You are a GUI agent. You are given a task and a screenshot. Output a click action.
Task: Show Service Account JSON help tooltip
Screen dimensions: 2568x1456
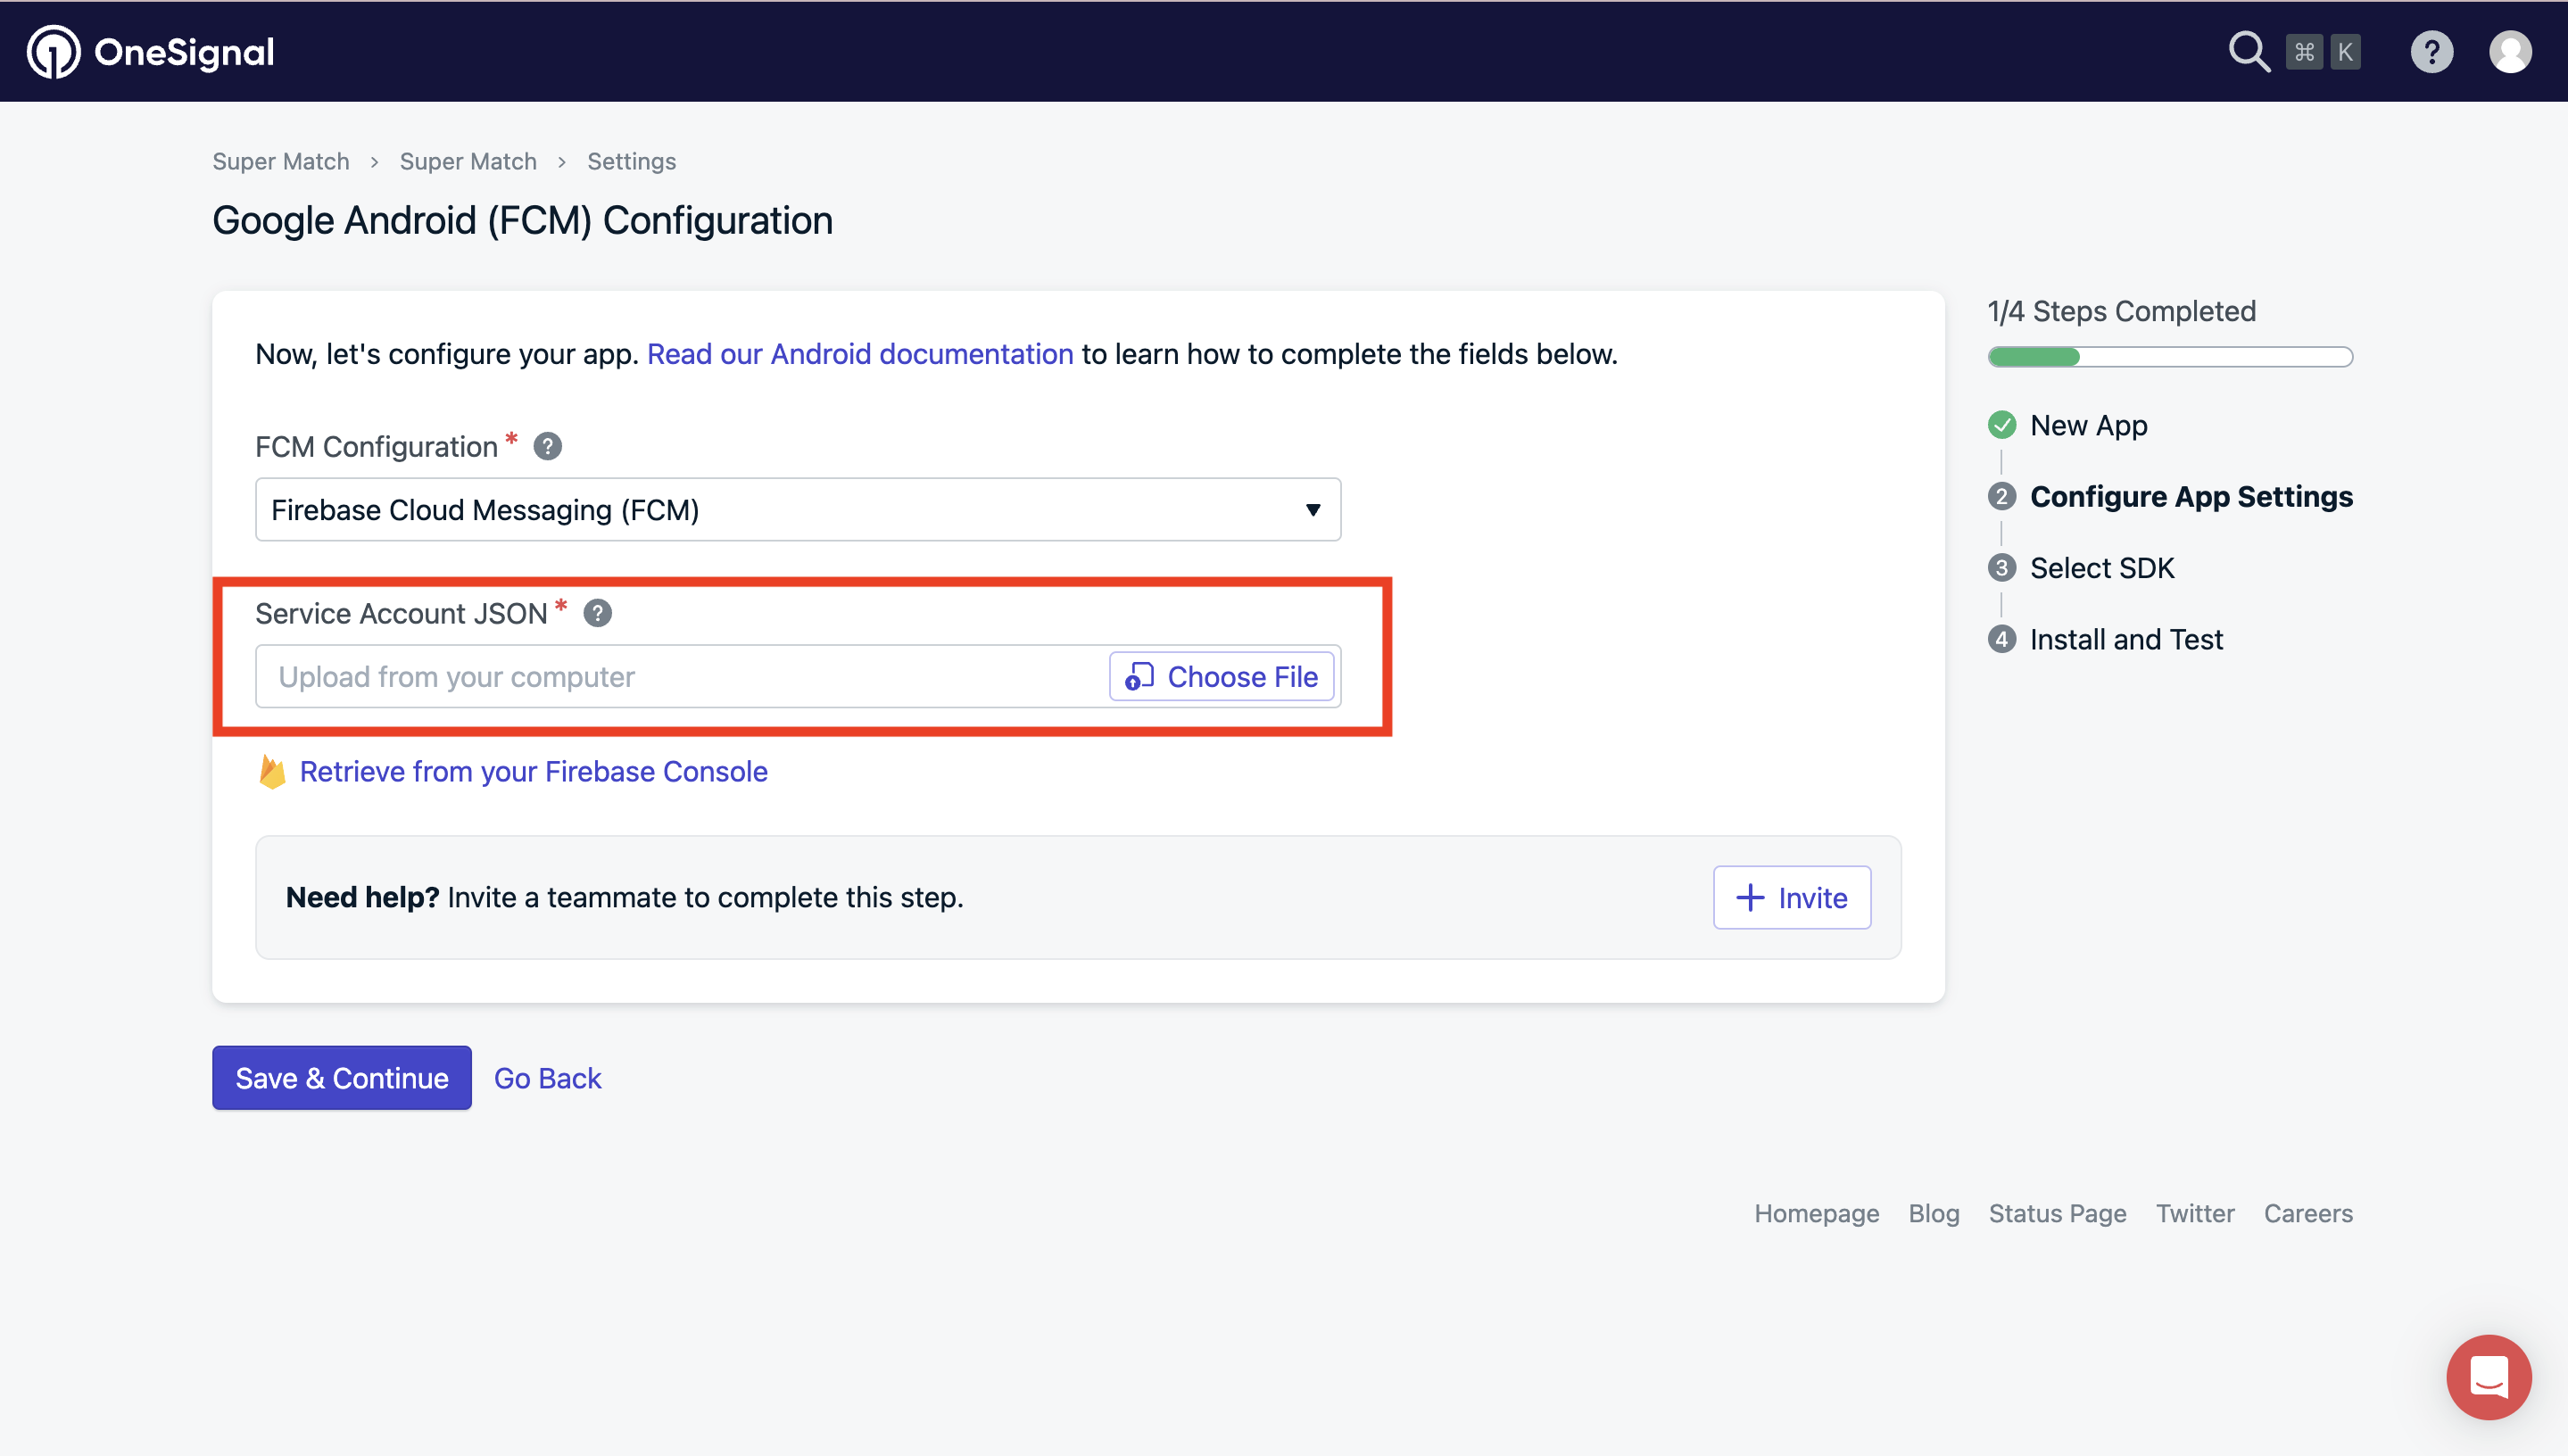tap(597, 613)
